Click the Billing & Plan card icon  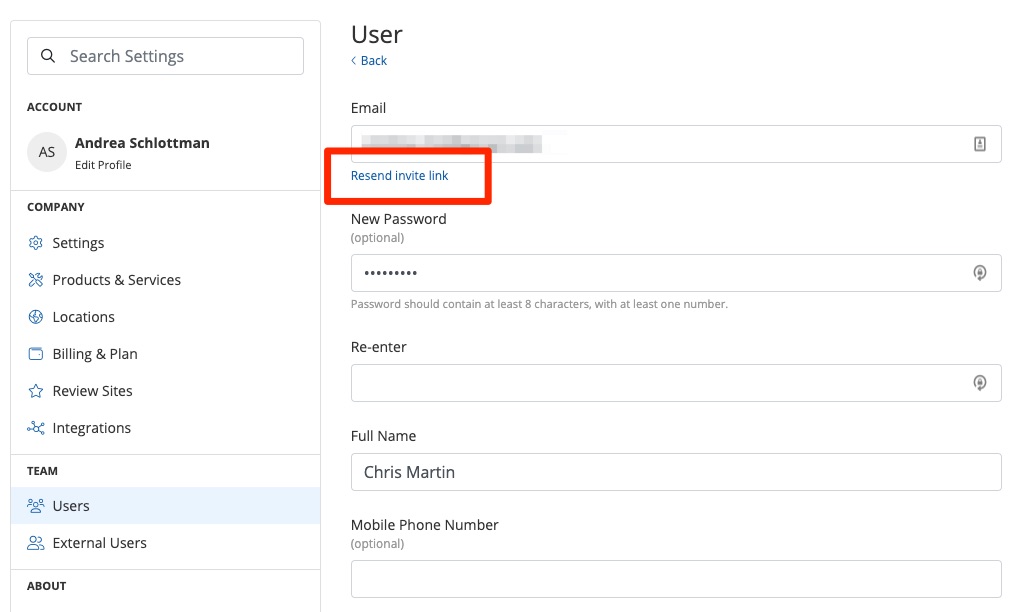[36, 354]
